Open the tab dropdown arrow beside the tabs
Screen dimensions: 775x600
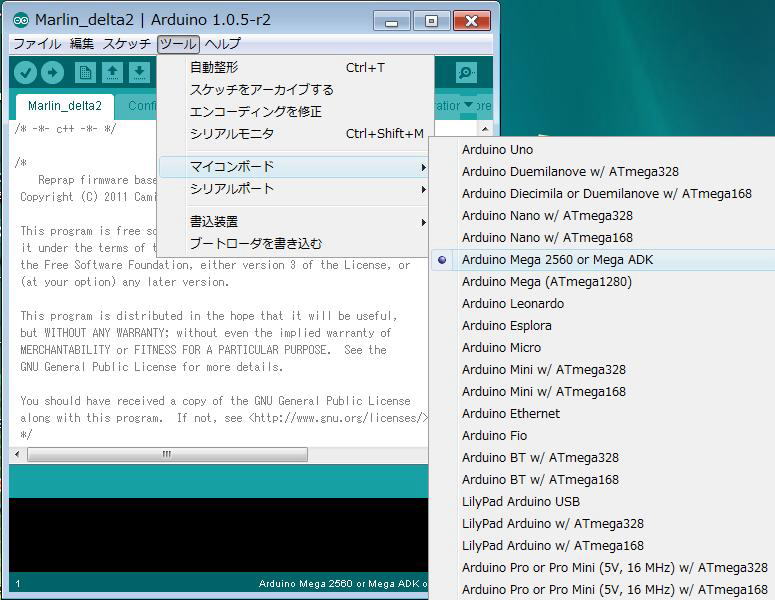pos(468,105)
